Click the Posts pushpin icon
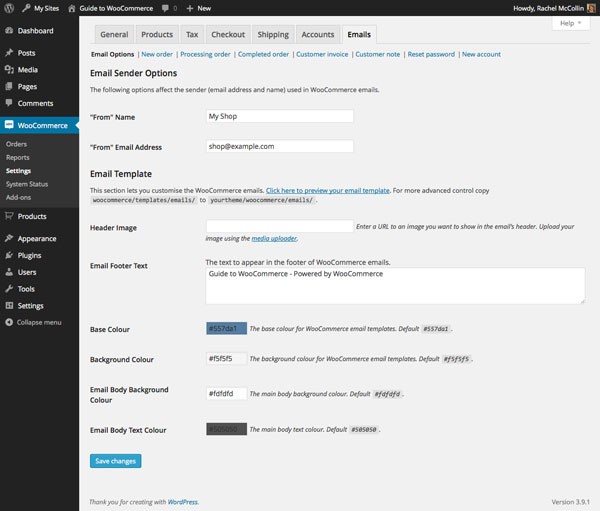Screen dimensions: 600x511 click(x=9, y=52)
